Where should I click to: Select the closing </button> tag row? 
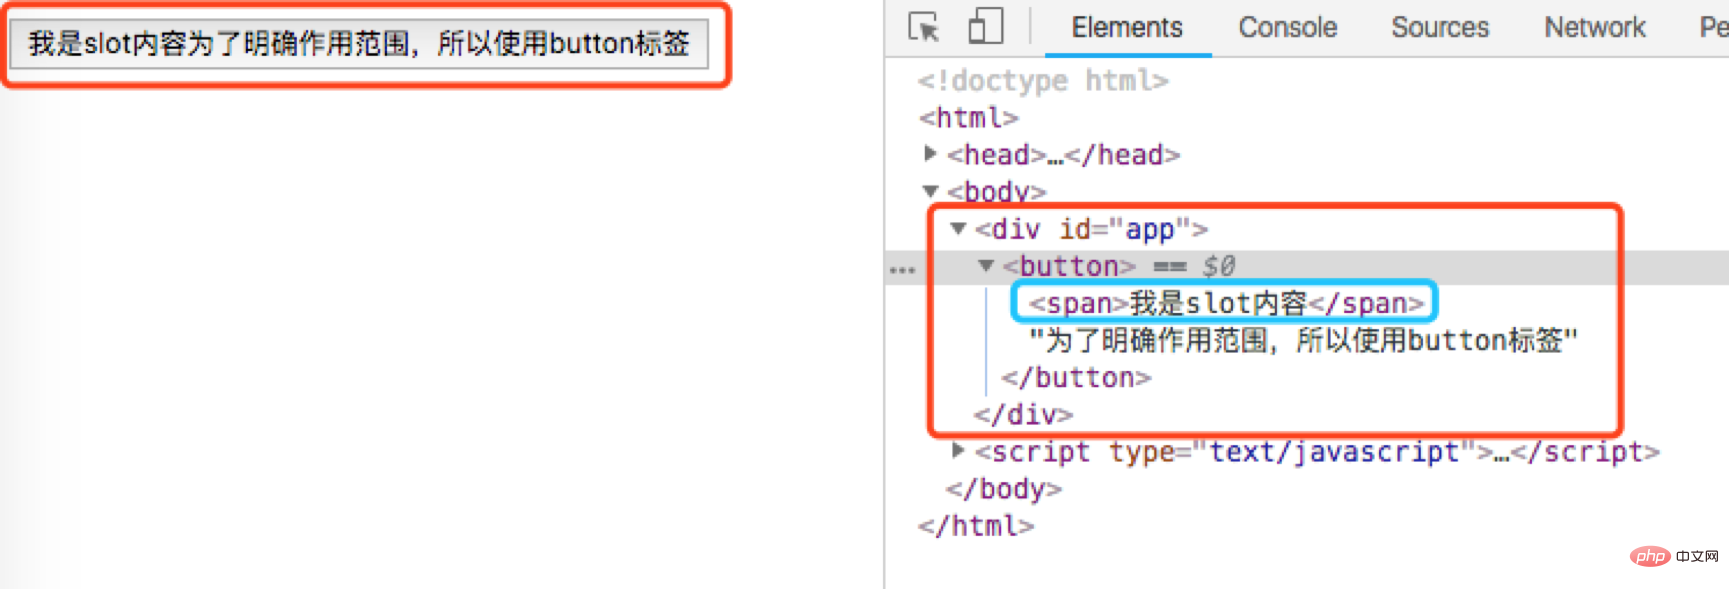click(1076, 377)
